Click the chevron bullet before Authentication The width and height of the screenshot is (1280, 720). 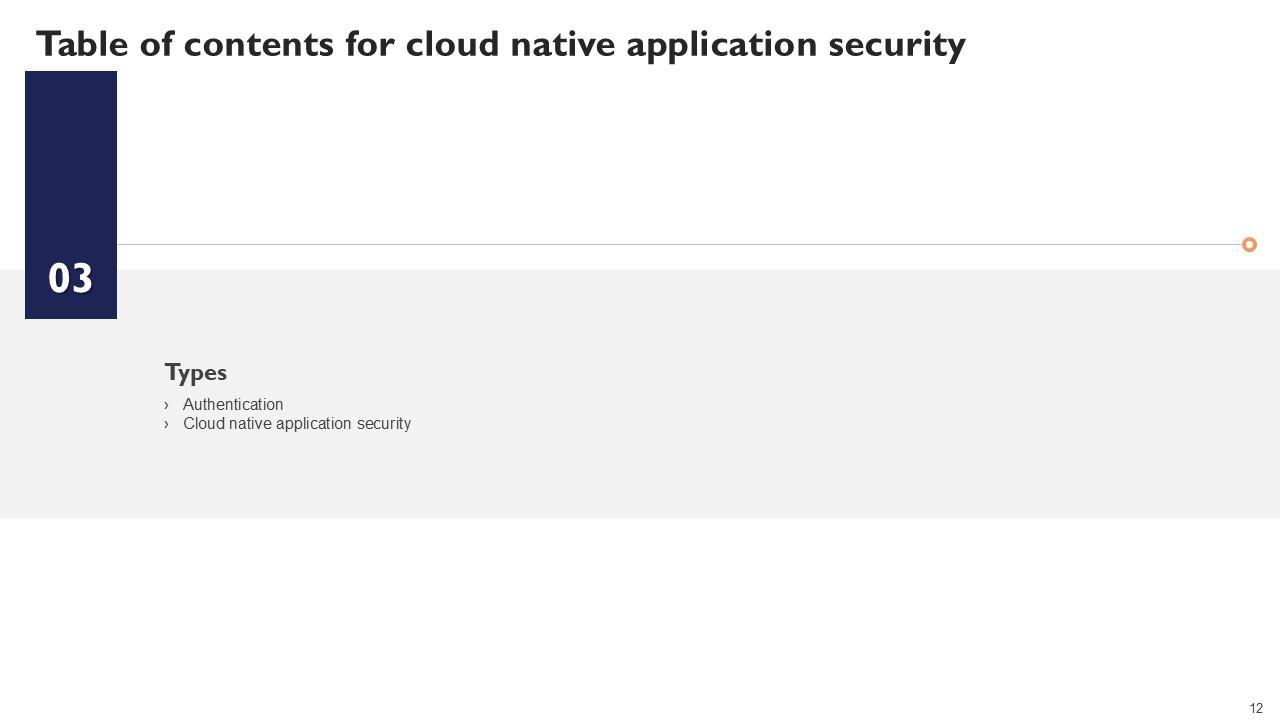point(166,405)
